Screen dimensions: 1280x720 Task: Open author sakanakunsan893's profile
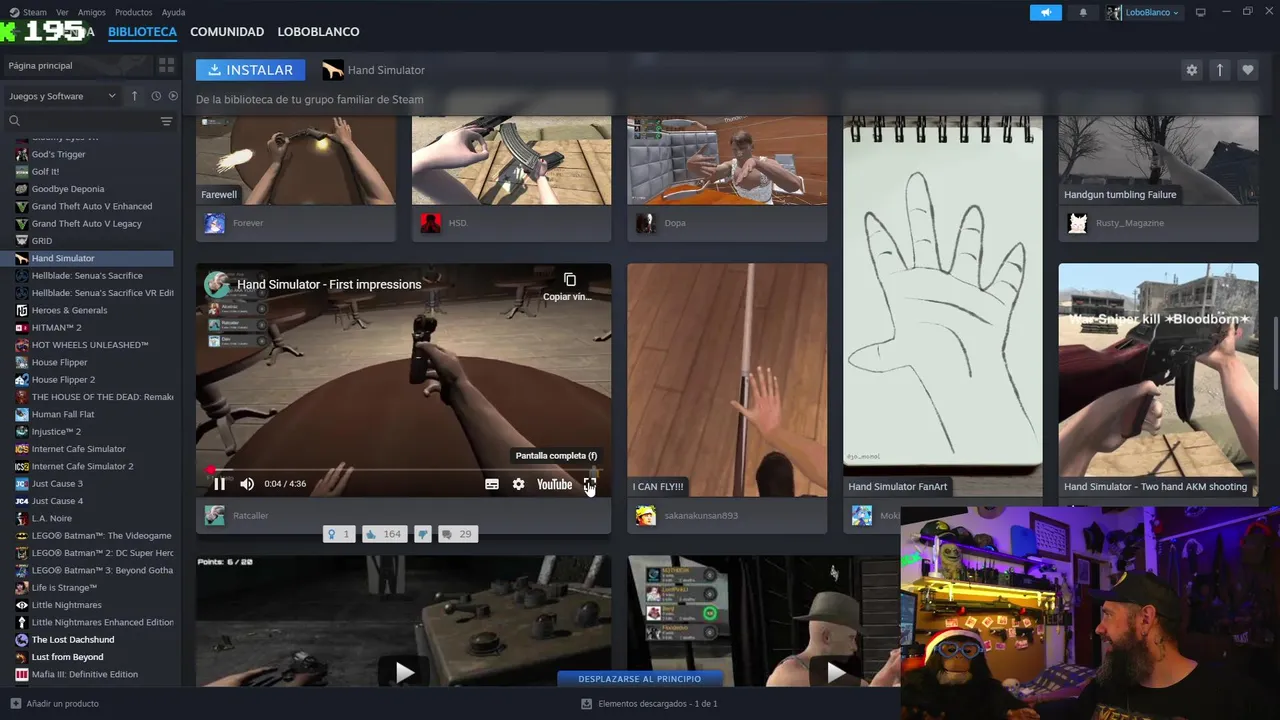[701, 516]
